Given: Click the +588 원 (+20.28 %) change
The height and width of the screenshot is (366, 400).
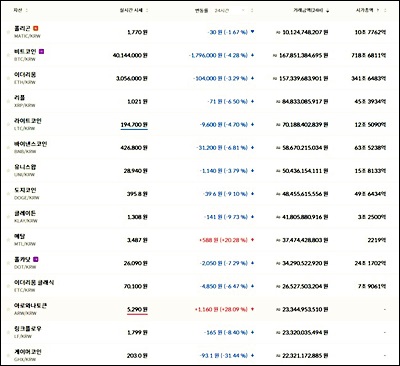Looking at the screenshot, I should 224,240.
